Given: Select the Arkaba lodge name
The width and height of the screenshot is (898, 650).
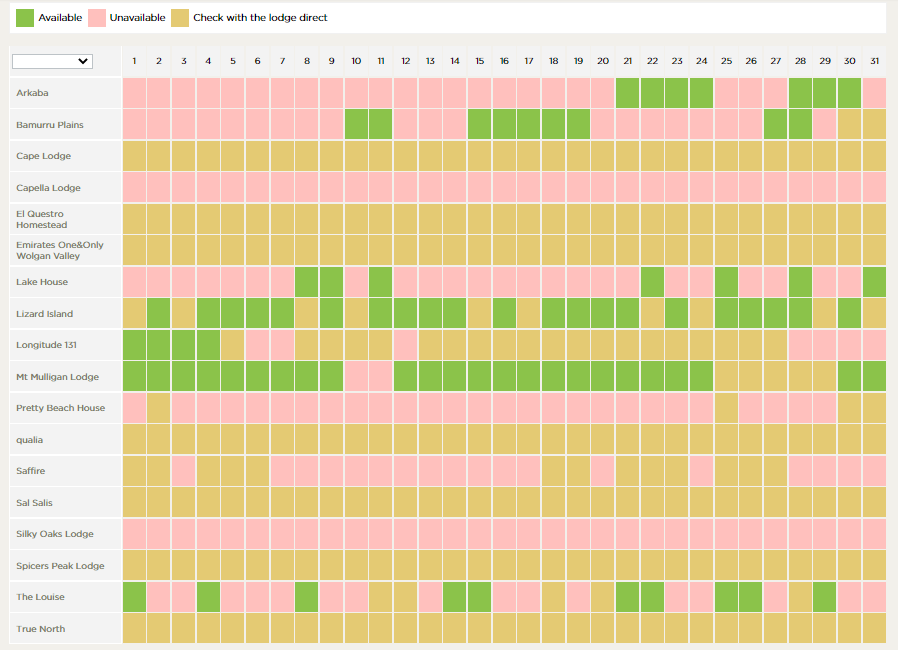Looking at the screenshot, I should coord(32,93).
